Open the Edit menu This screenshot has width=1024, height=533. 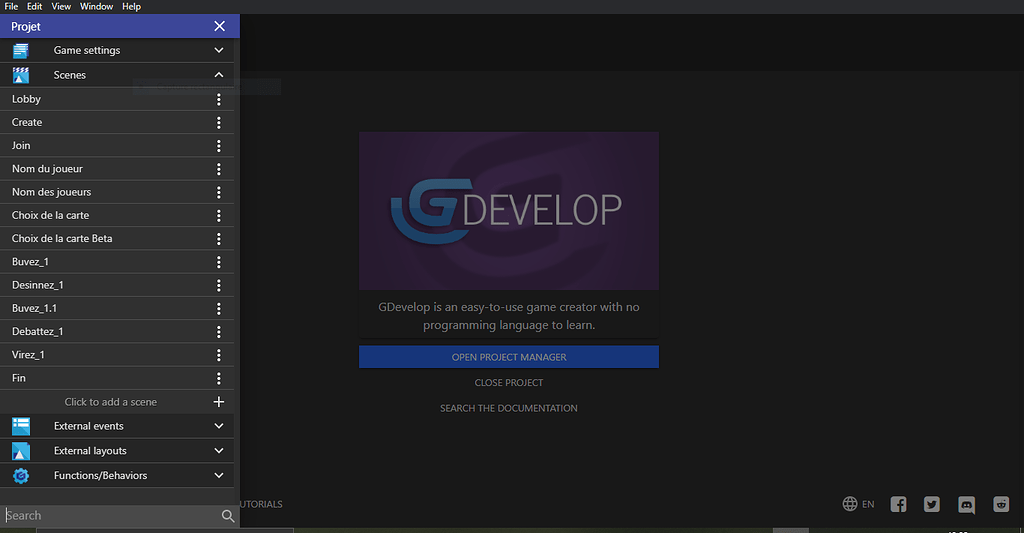point(35,7)
